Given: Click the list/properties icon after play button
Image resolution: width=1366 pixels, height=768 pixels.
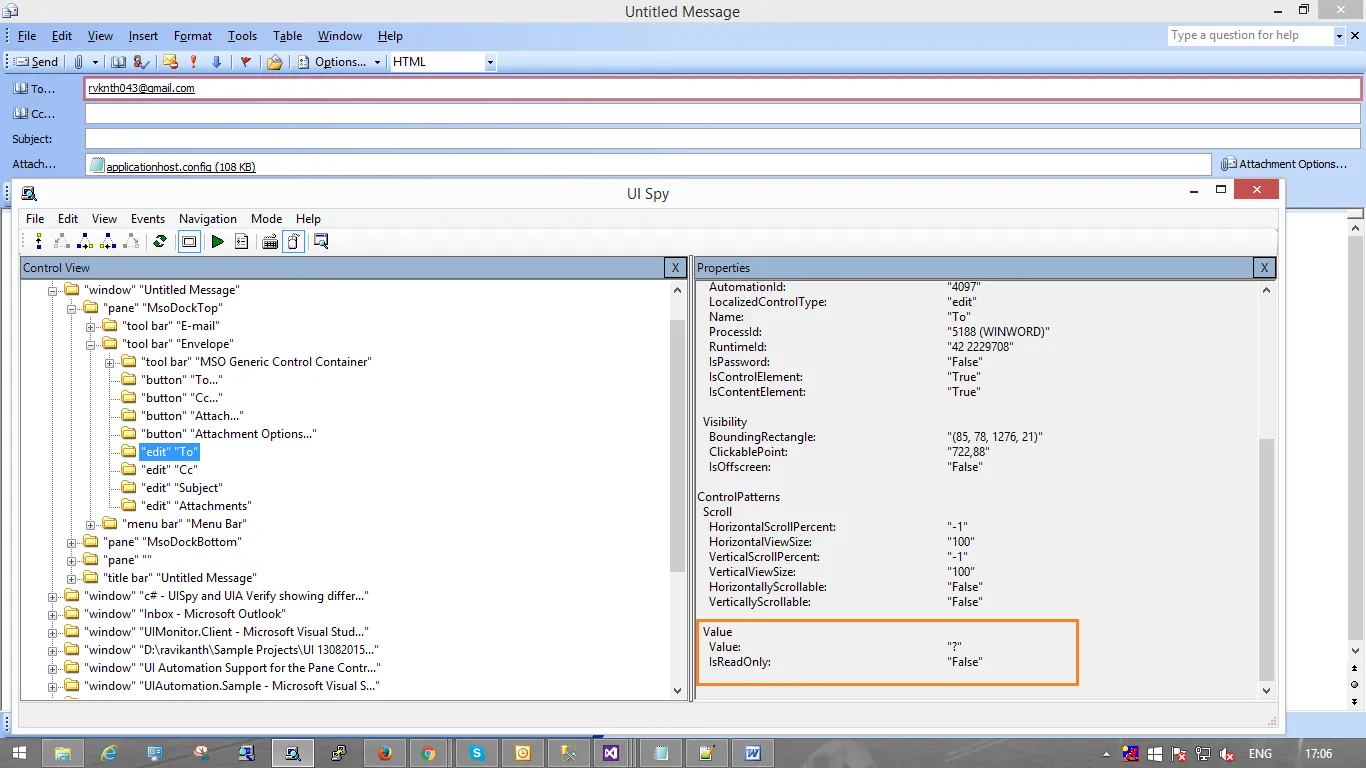Looking at the screenshot, I should click(242, 241).
